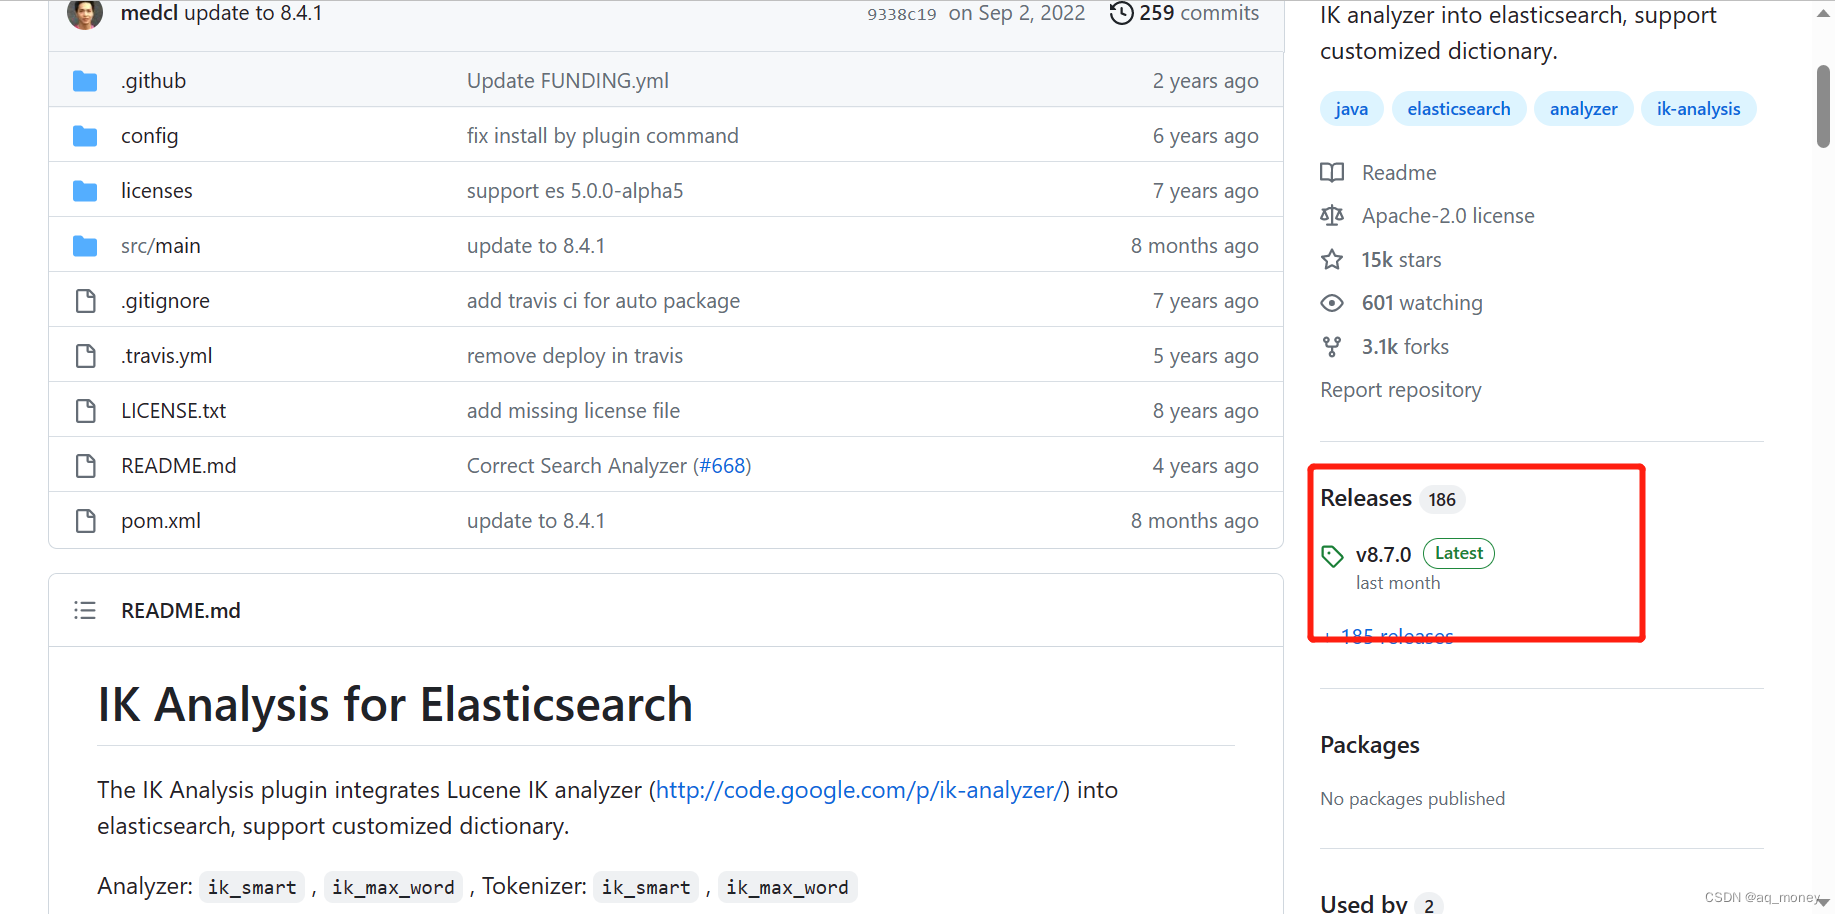Viewport: 1835px width, 914px height.
Task: Click medcl's avatar image
Action: tap(85, 13)
